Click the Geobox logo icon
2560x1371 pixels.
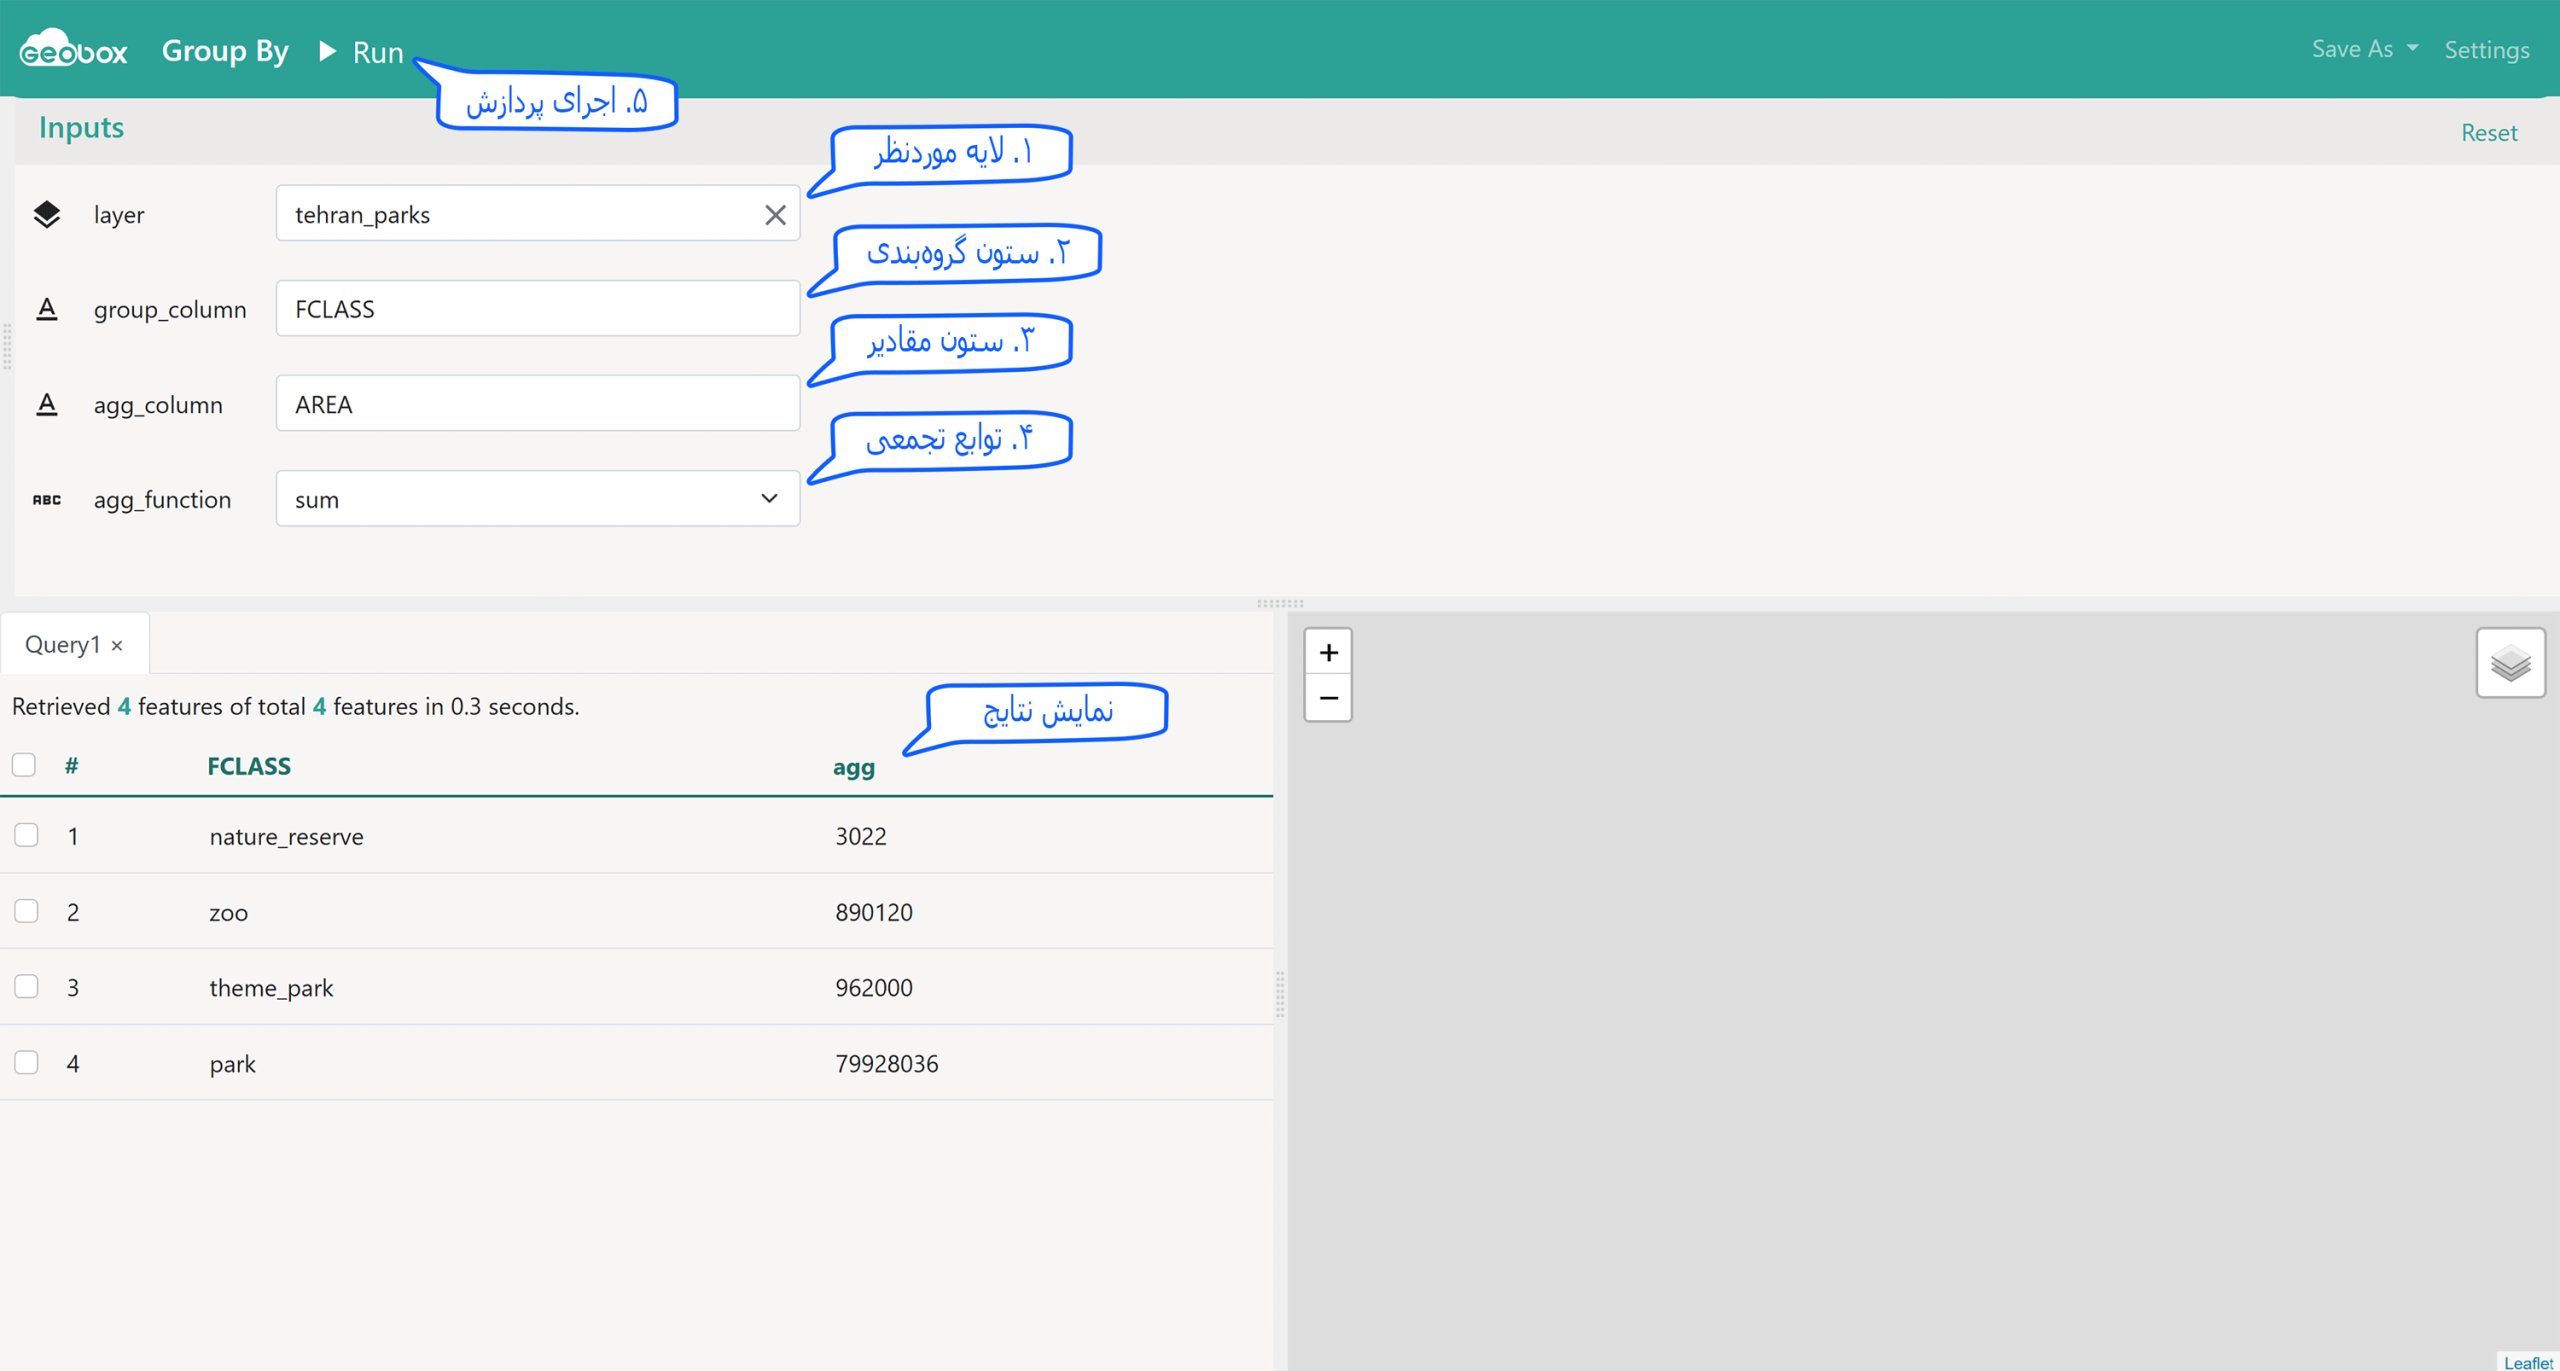(73, 48)
